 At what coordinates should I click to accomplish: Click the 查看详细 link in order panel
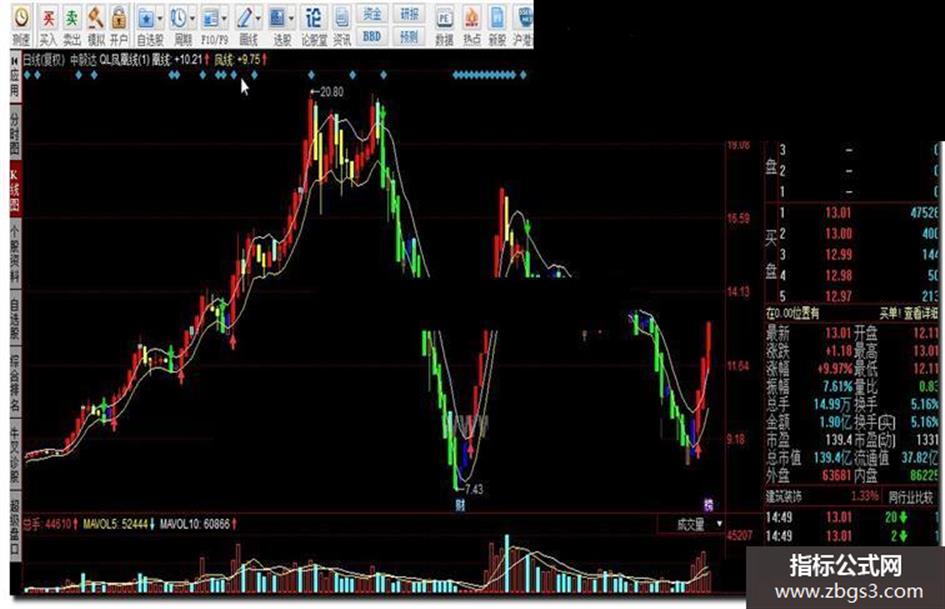pyautogui.click(x=920, y=313)
